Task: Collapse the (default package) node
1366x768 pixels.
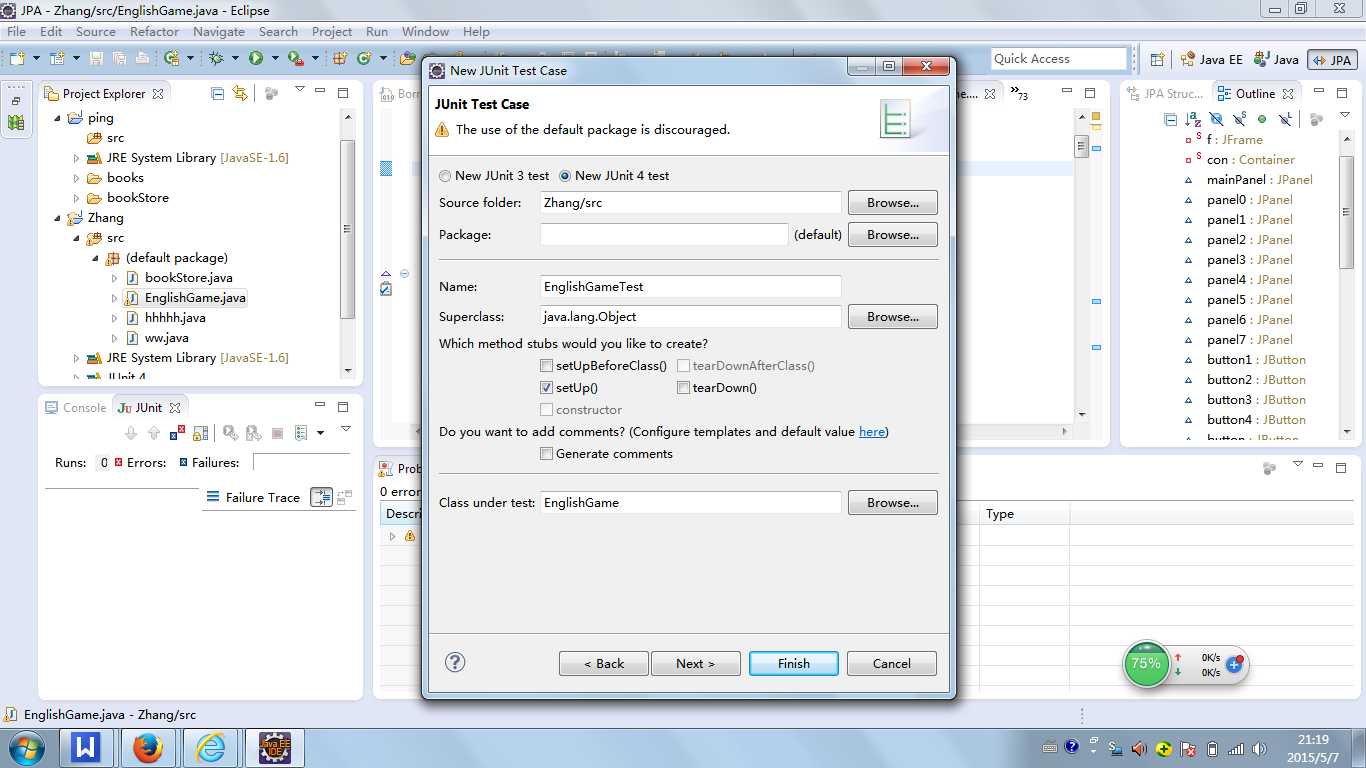Action: (95, 258)
